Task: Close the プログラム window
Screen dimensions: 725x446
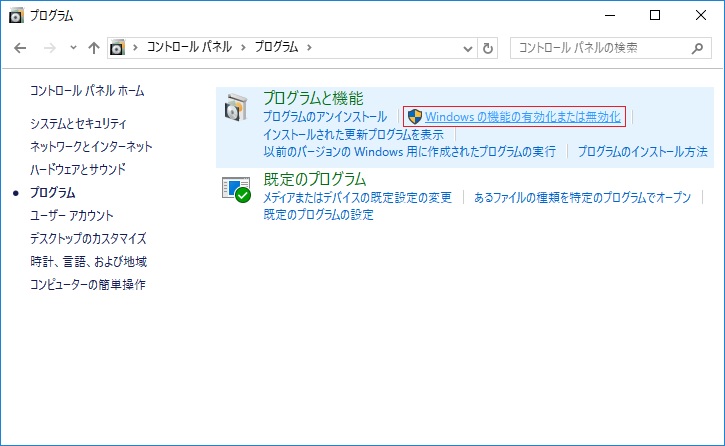Action: point(700,15)
